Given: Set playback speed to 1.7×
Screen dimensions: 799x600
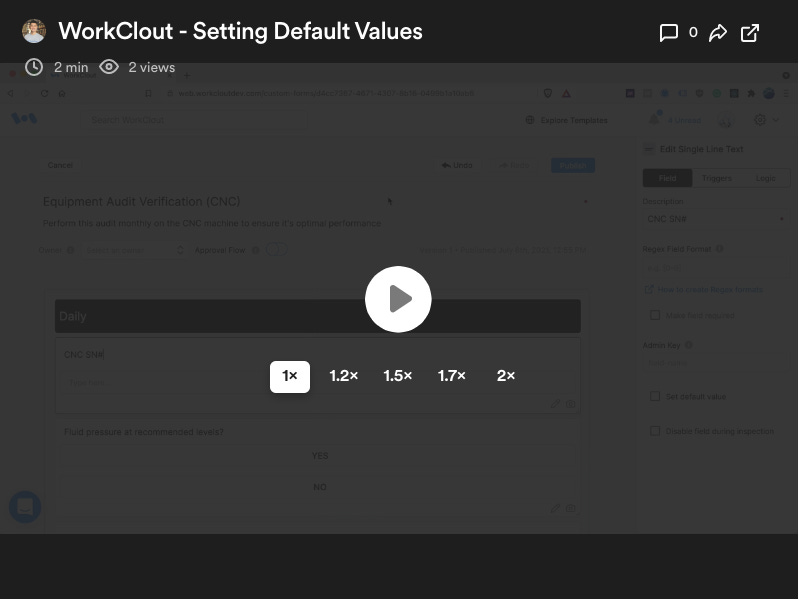Looking at the screenshot, I should 451,376.
